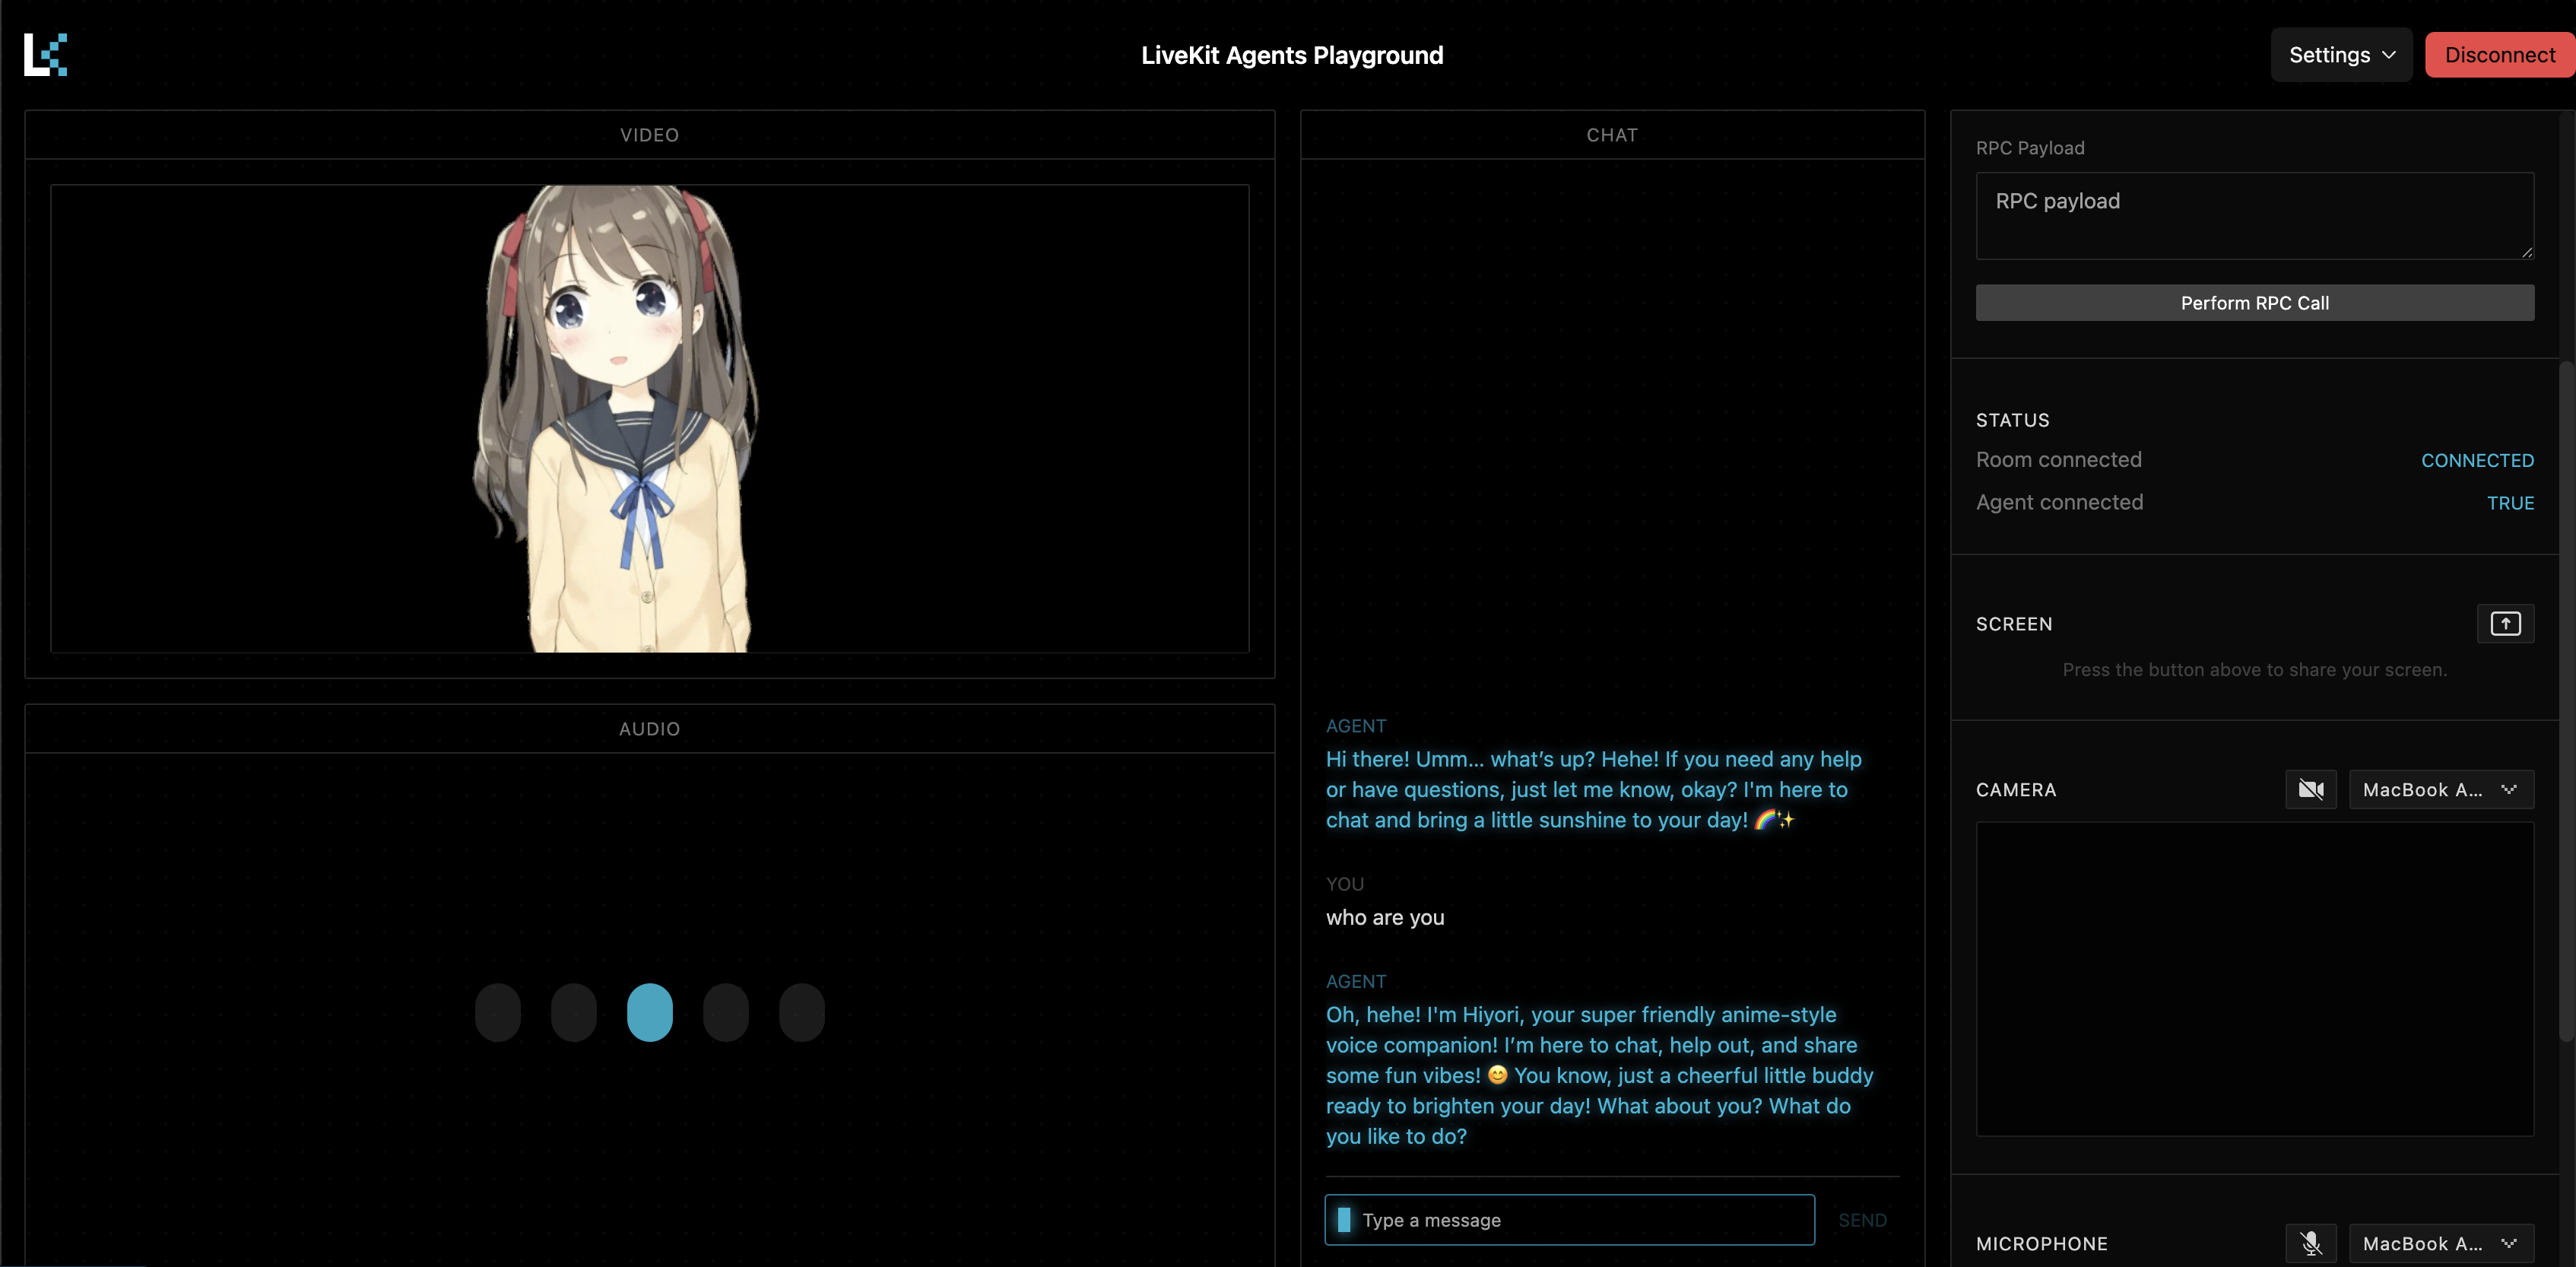
Task: Click the highlighted blue audio visualizer bar
Action: point(649,1012)
